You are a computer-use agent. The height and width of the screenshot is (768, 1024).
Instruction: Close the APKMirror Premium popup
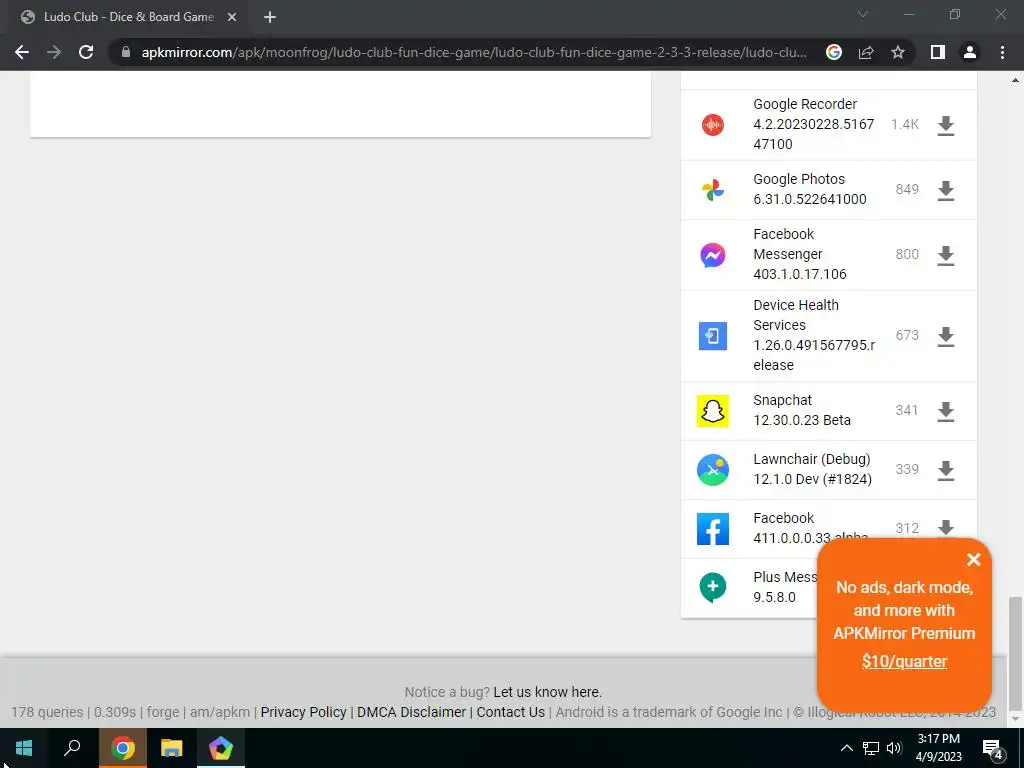pos(974,559)
